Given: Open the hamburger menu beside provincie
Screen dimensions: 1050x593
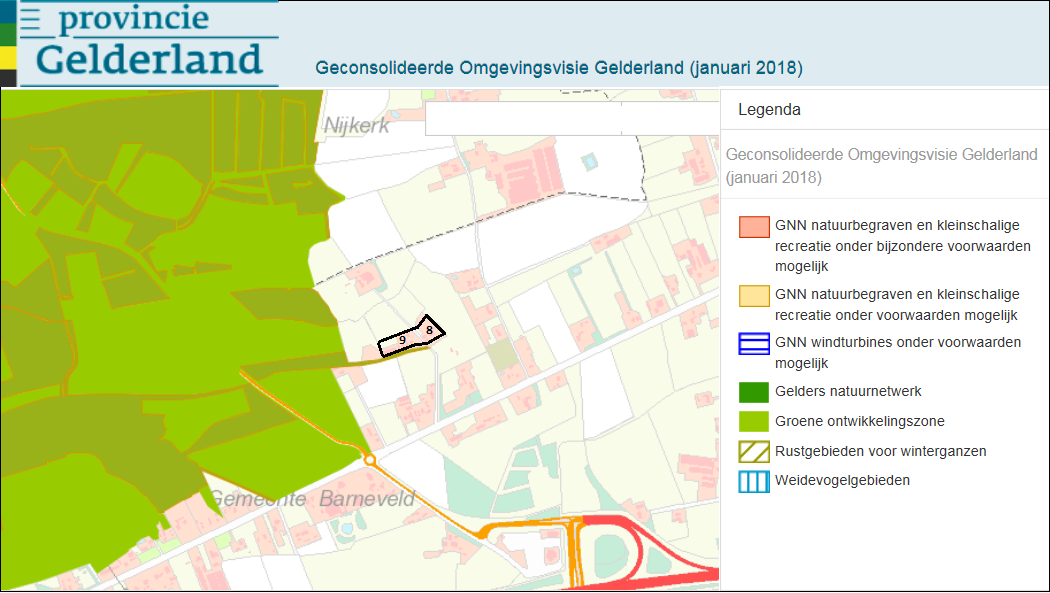Looking at the screenshot, I should 30,19.
